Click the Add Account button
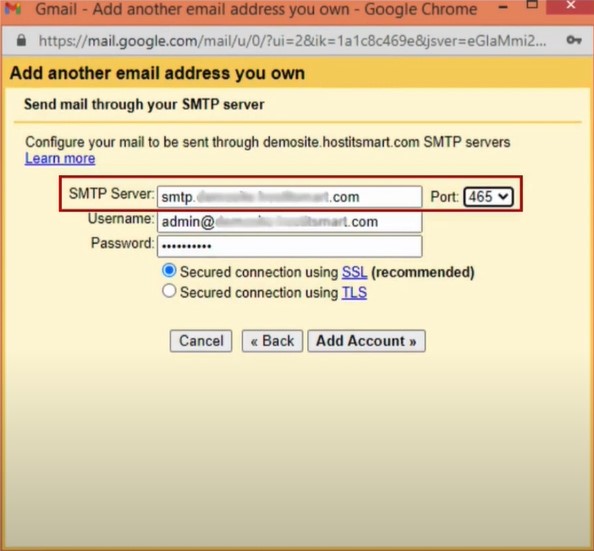594x551 pixels. coord(366,341)
